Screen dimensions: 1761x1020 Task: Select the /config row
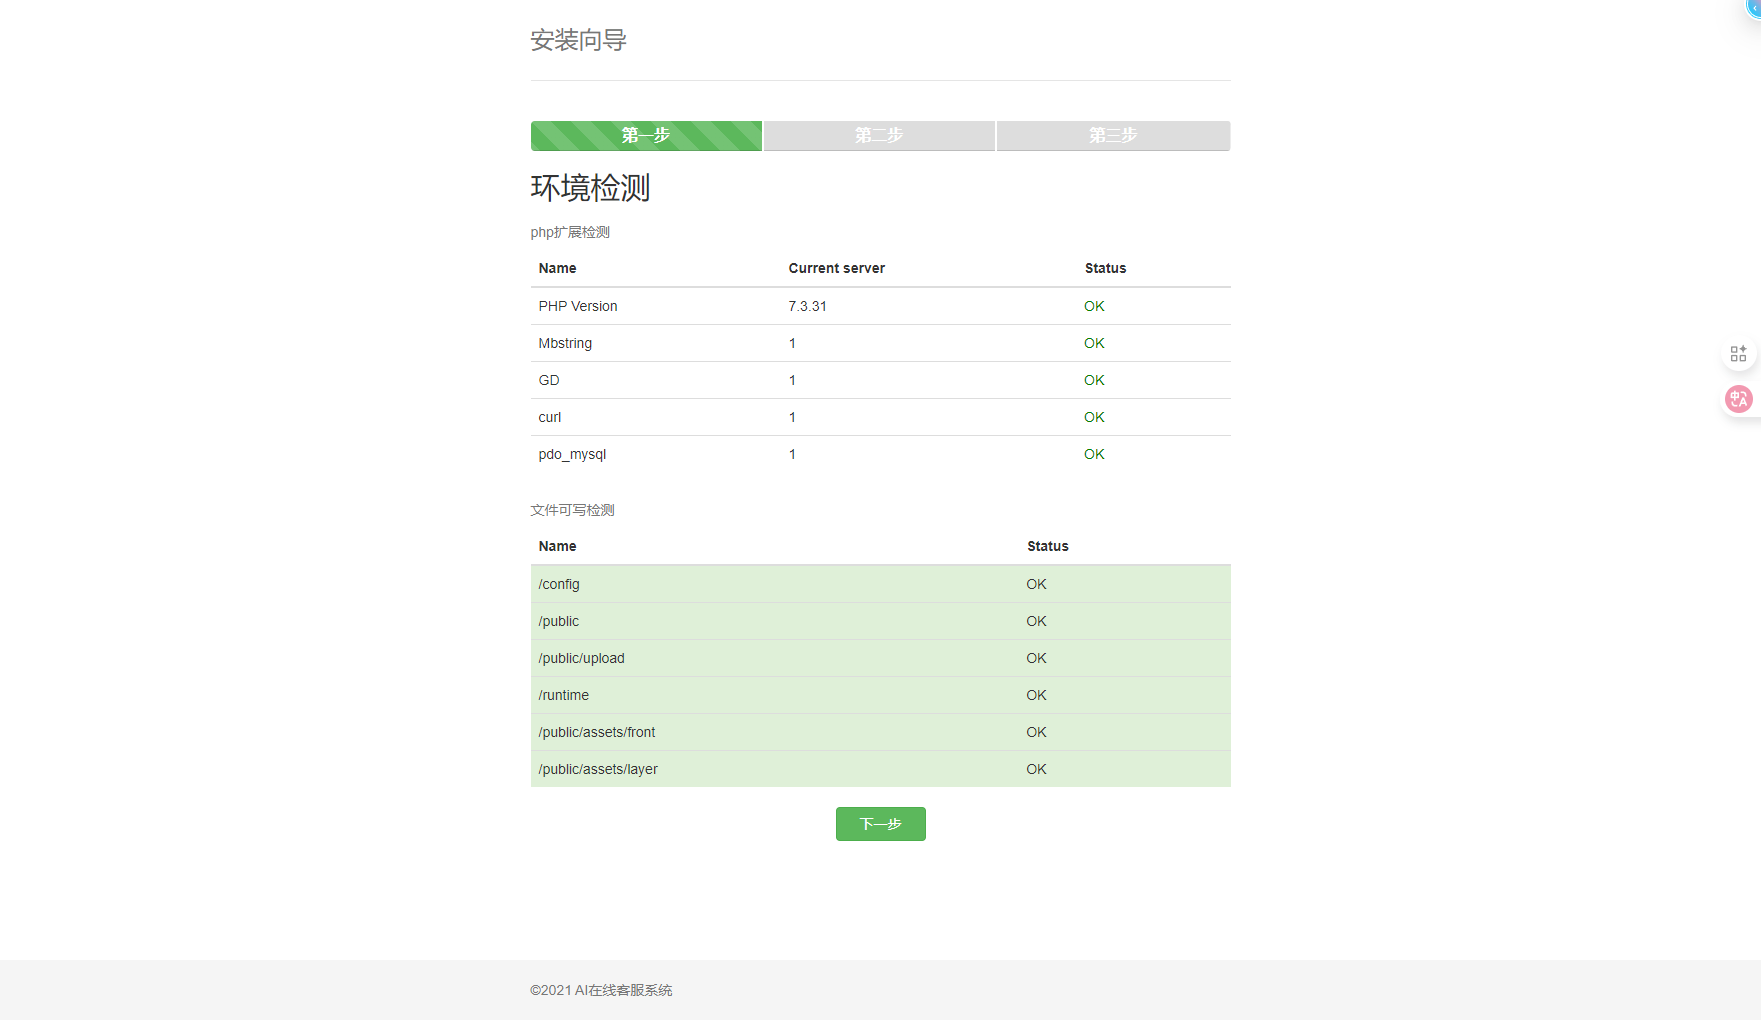(880, 584)
